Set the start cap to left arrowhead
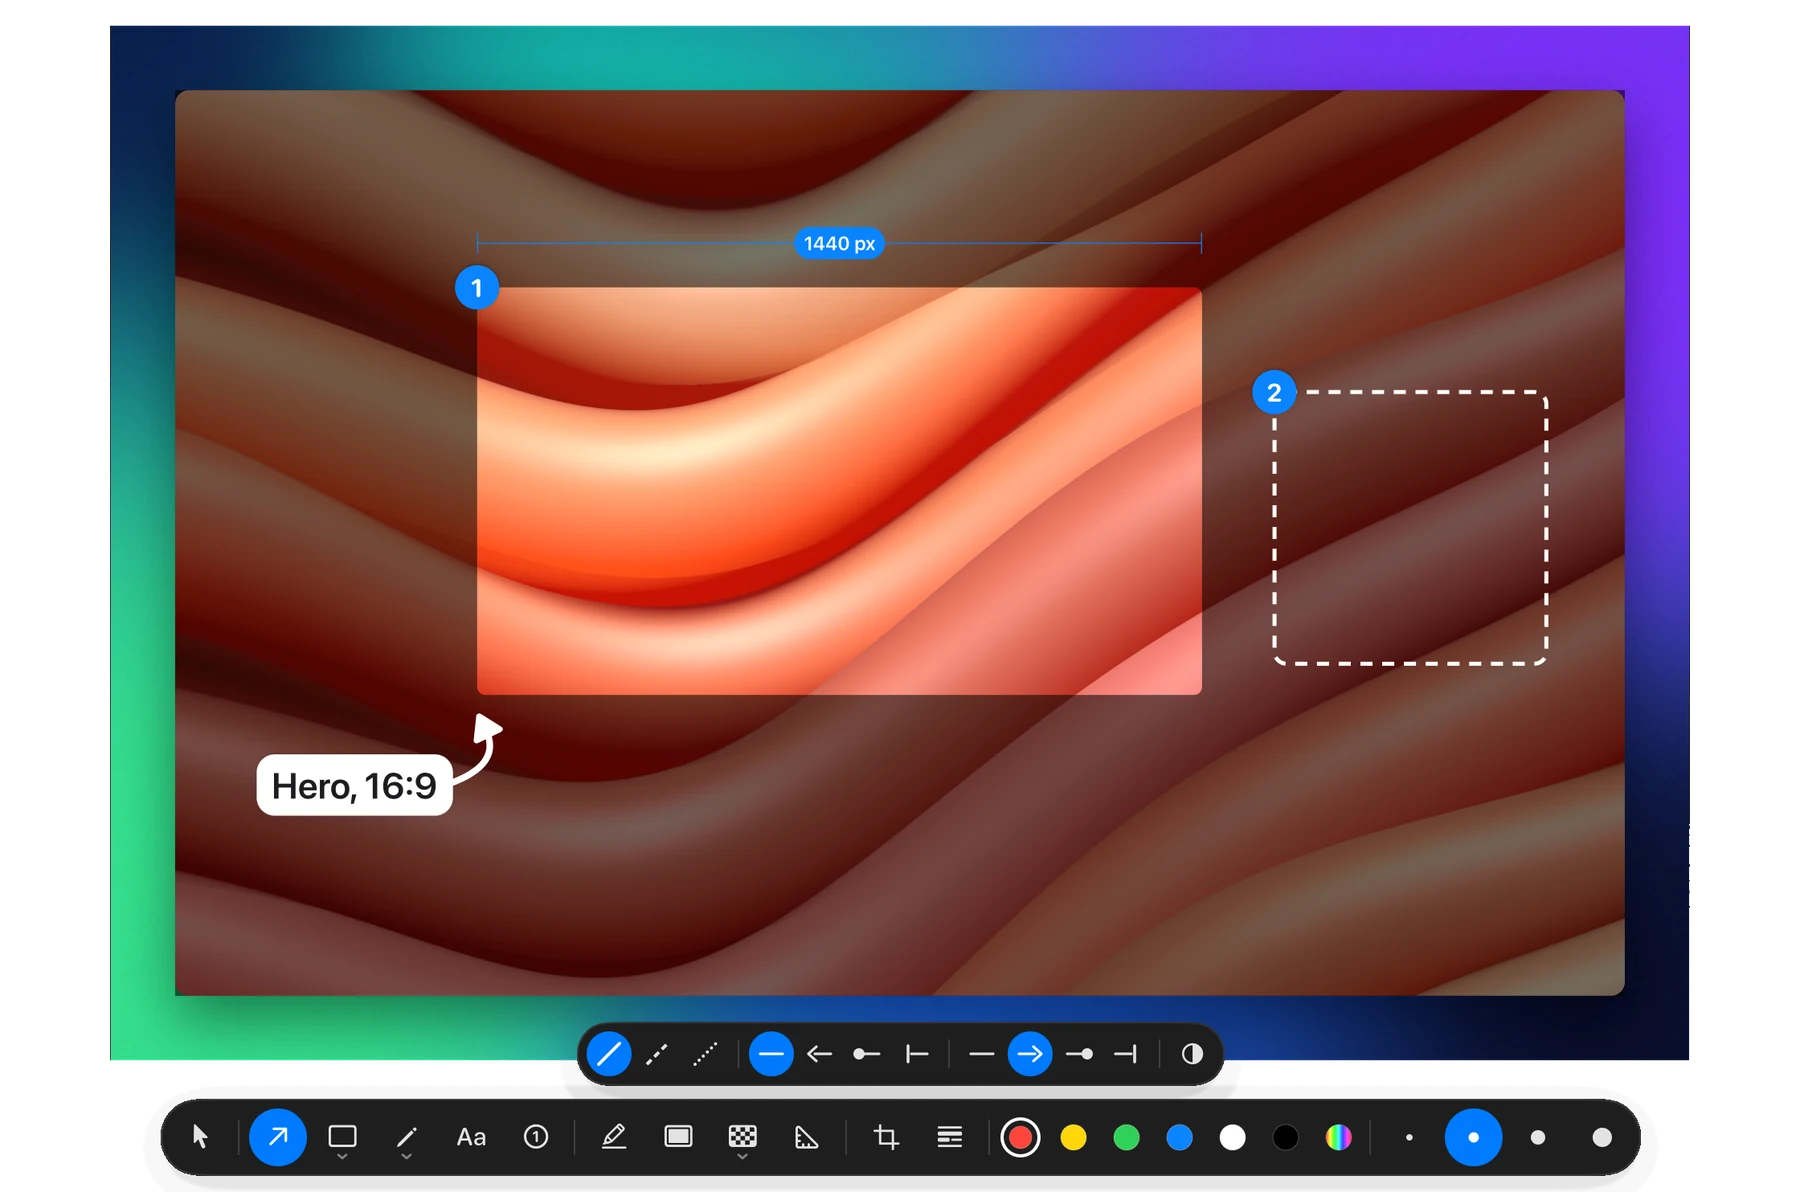 [x=820, y=1054]
